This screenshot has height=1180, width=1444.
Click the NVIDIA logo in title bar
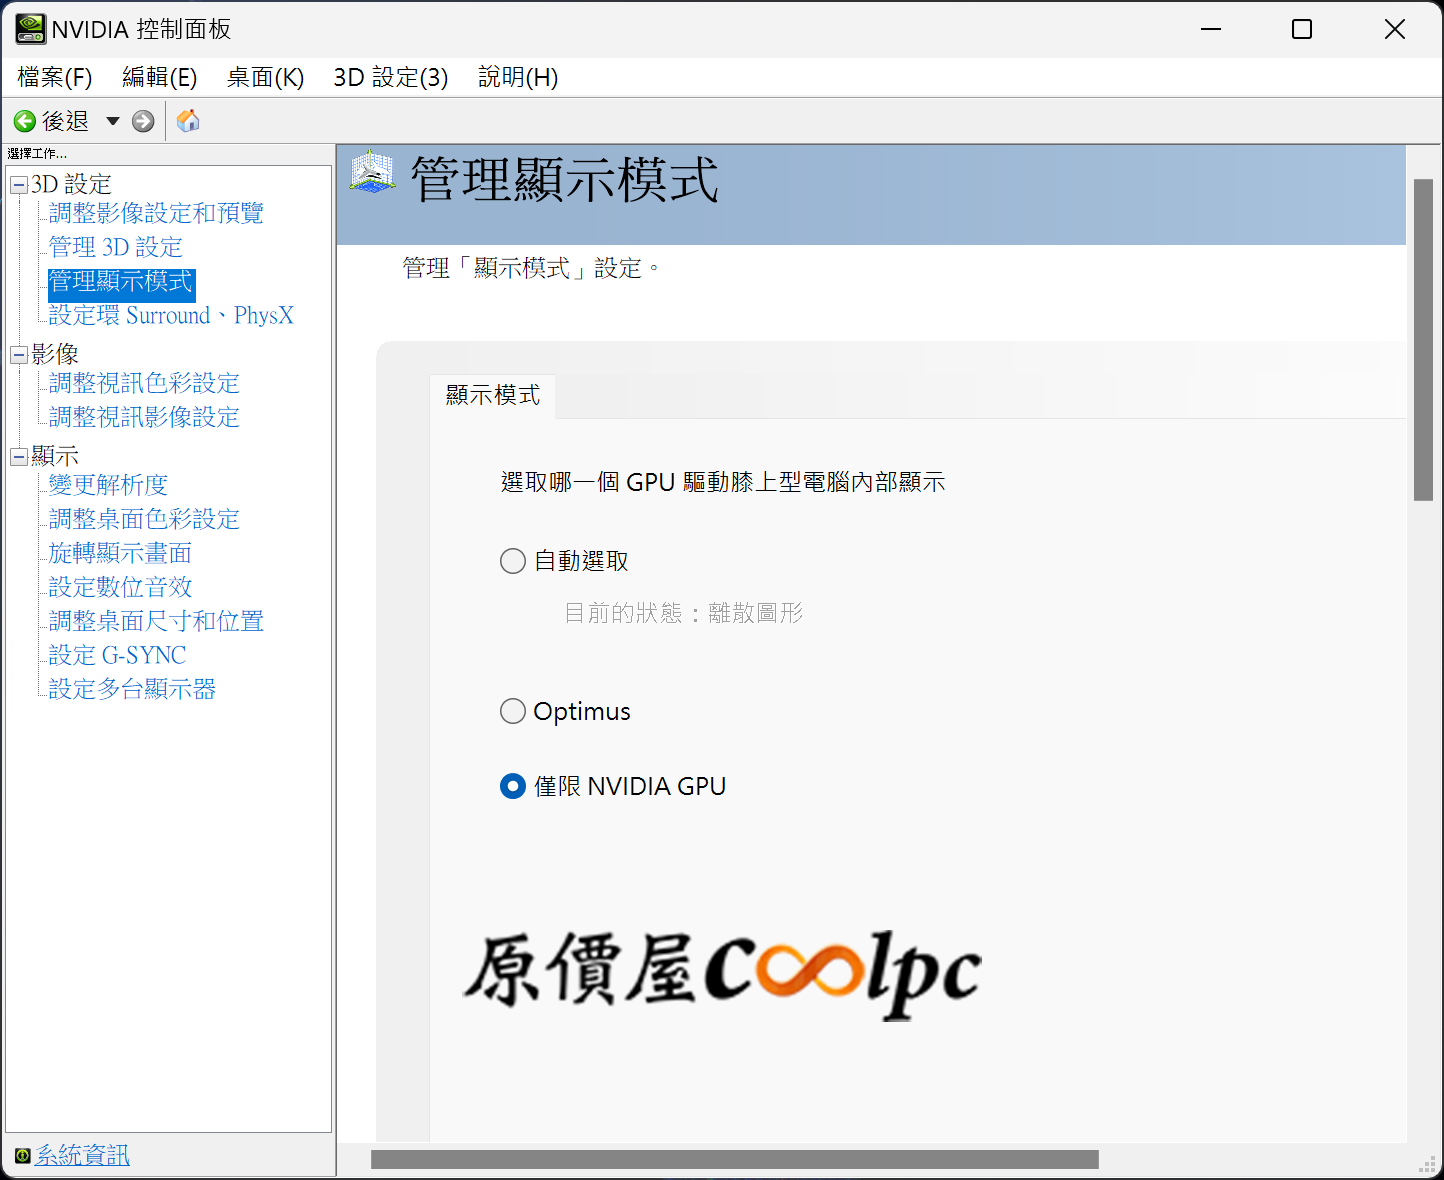click(x=30, y=29)
